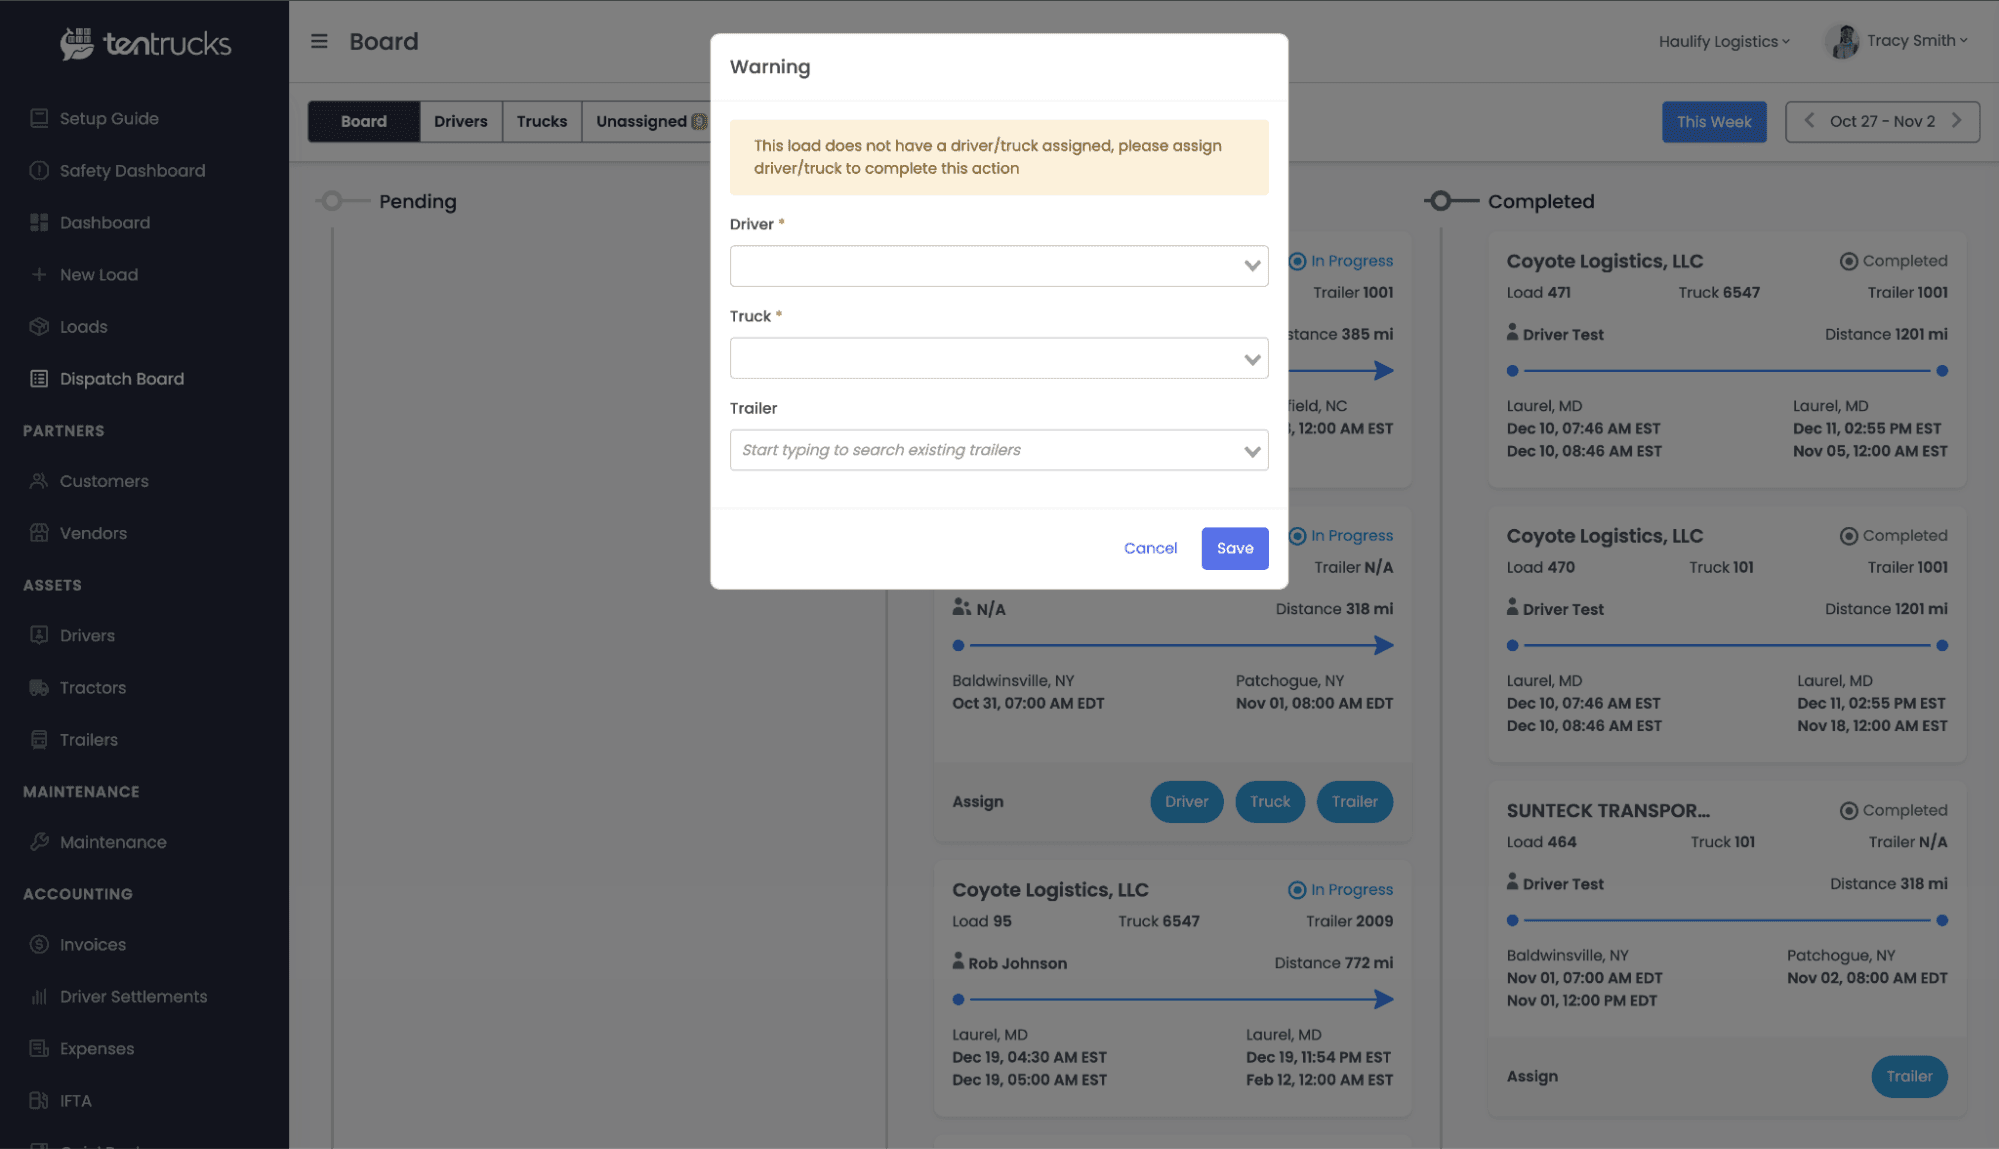
Task: Switch to the Drivers tab
Action: coord(460,121)
